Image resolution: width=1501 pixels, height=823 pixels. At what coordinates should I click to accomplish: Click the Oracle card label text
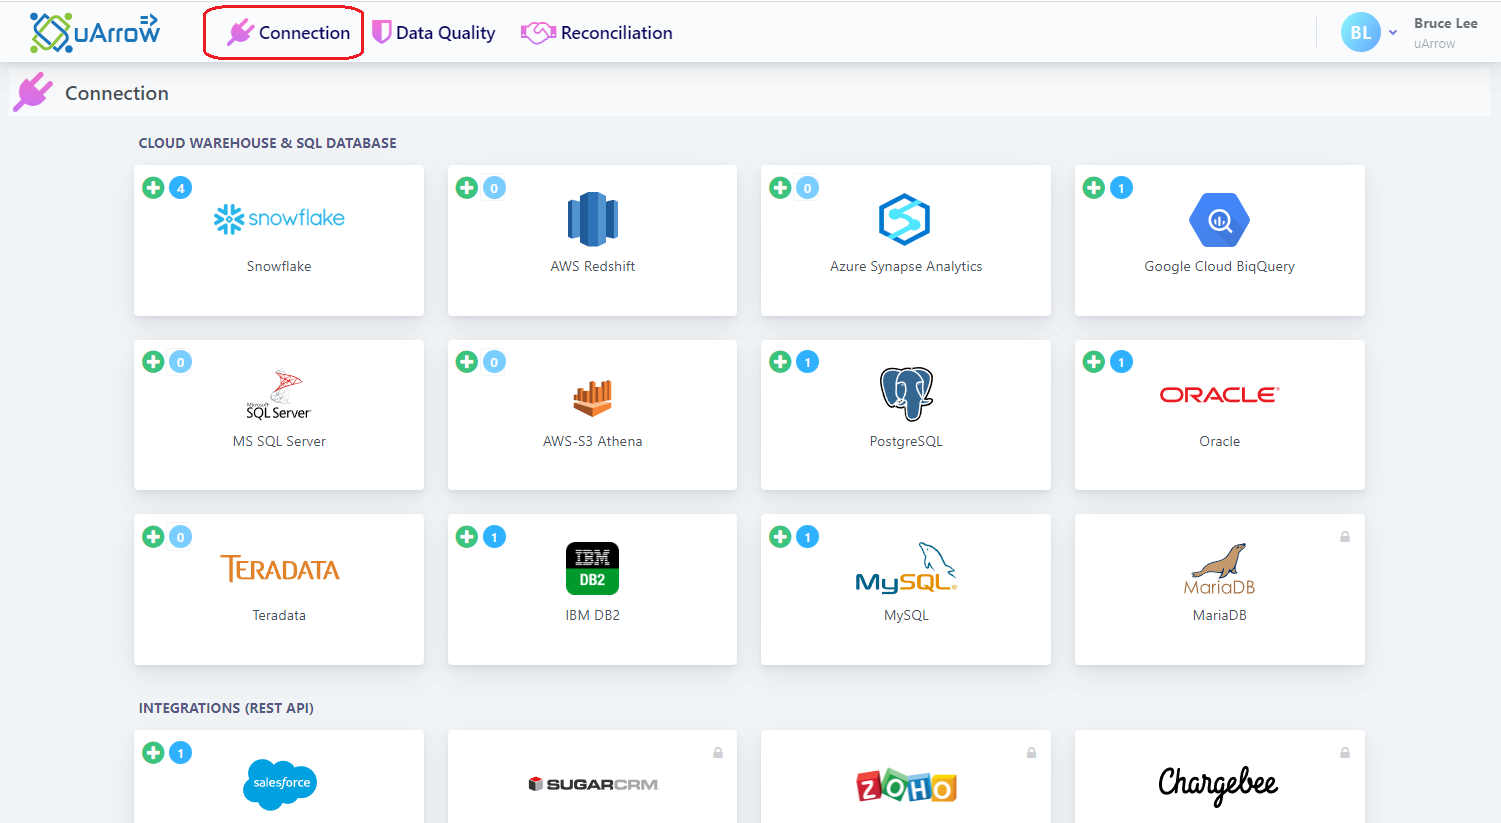pyautogui.click(x=1219, y=441)
